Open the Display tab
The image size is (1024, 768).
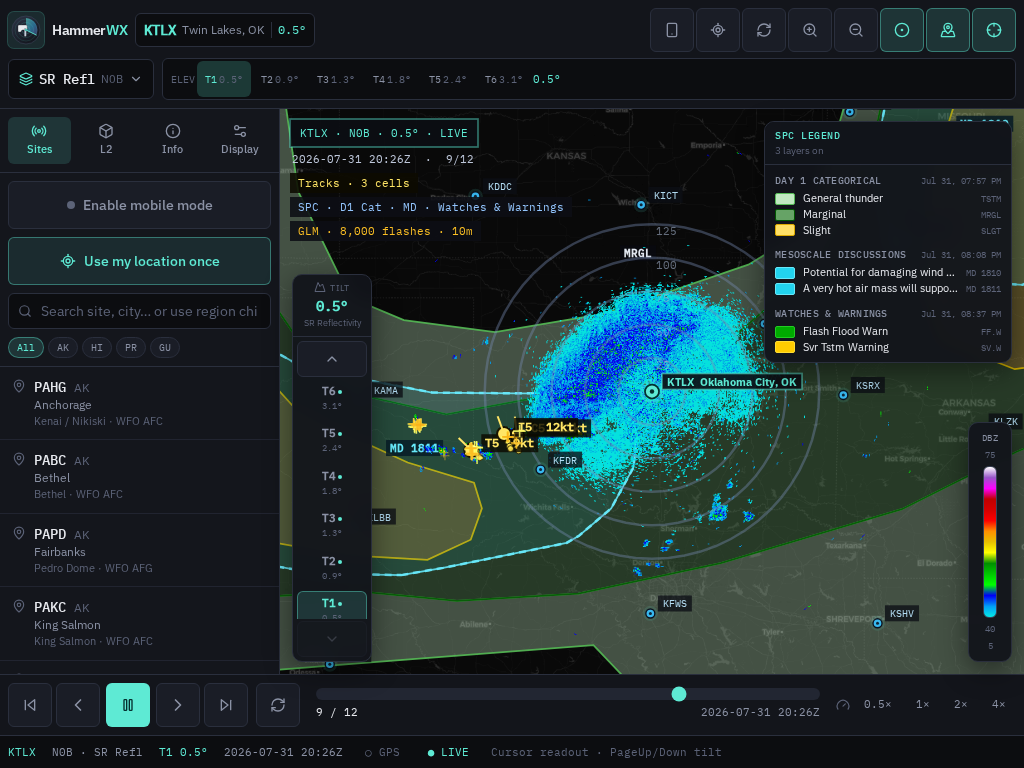pos(240,140)
